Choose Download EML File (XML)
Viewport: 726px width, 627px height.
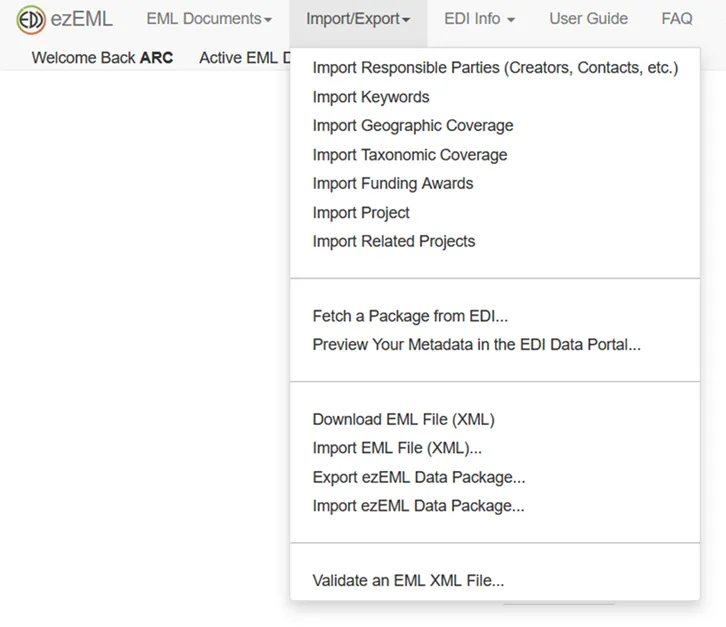(495, 419)
